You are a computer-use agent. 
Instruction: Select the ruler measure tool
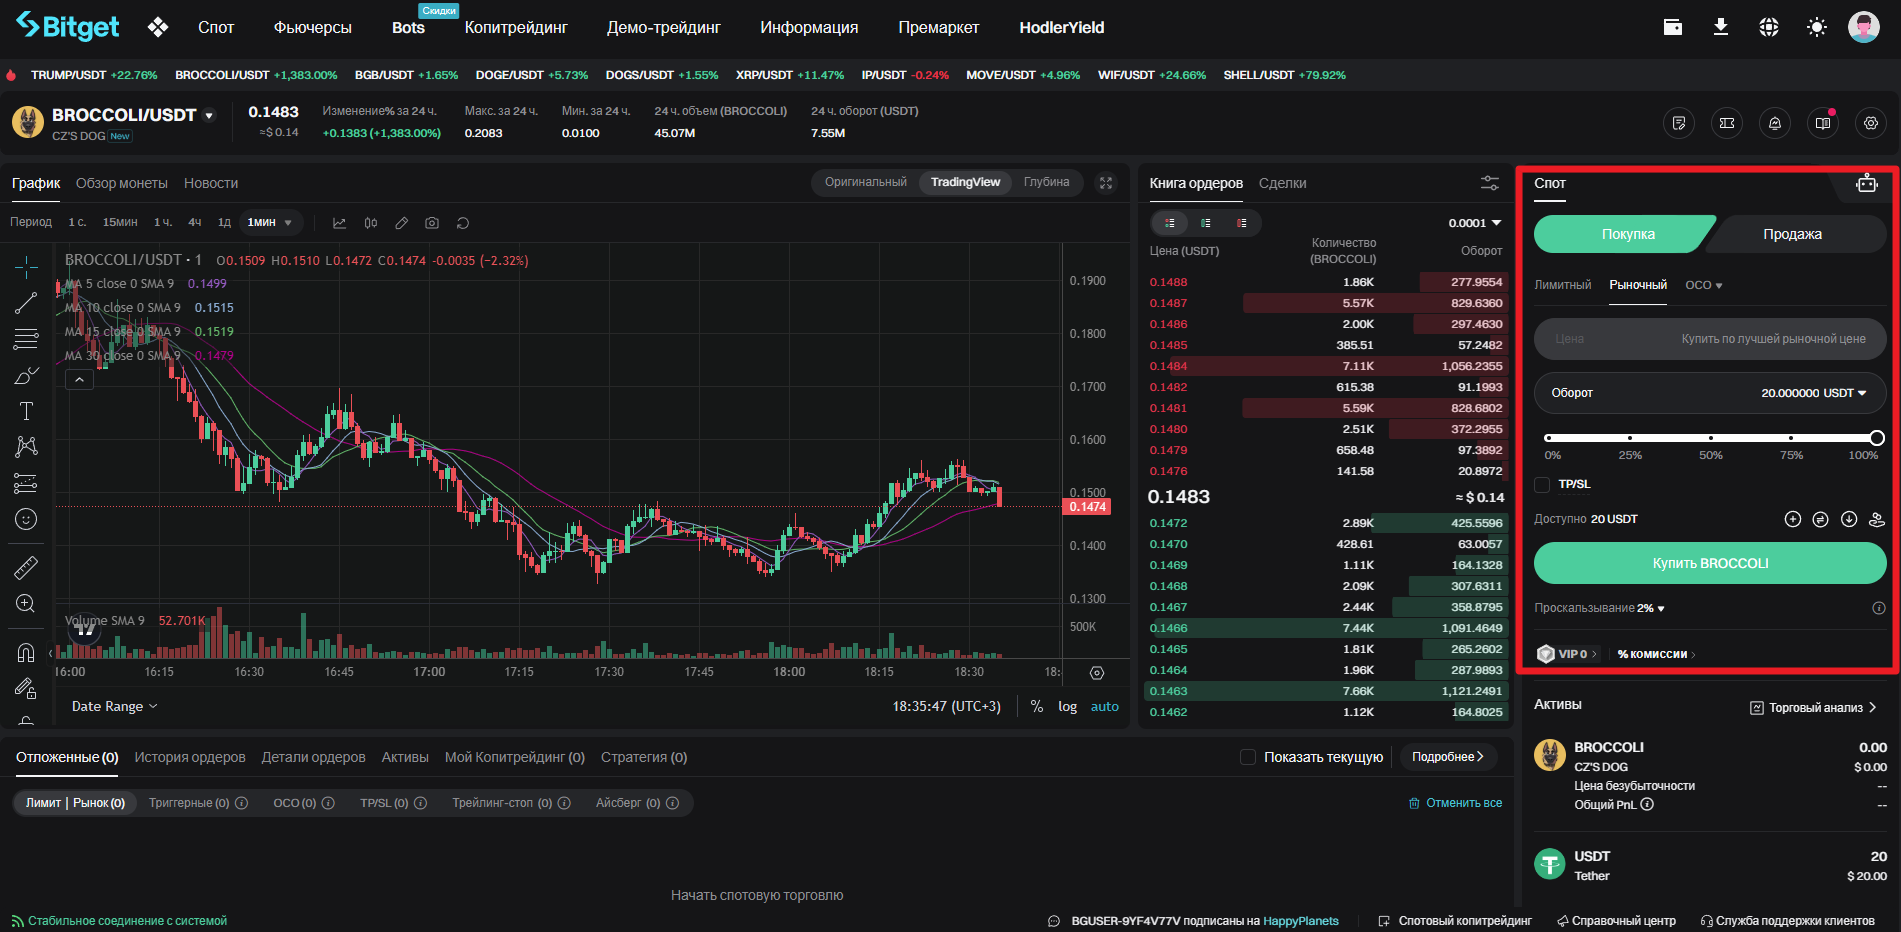[x=26, y=568]
